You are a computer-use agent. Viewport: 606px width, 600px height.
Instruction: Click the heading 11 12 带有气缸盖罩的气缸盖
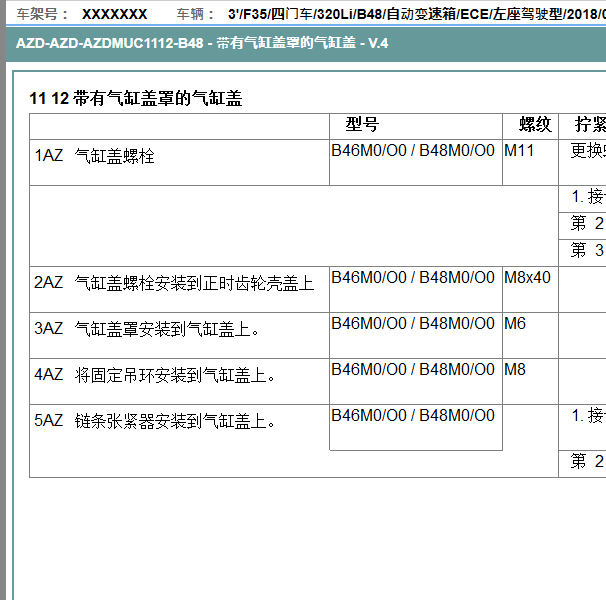[x=136, y=98]
